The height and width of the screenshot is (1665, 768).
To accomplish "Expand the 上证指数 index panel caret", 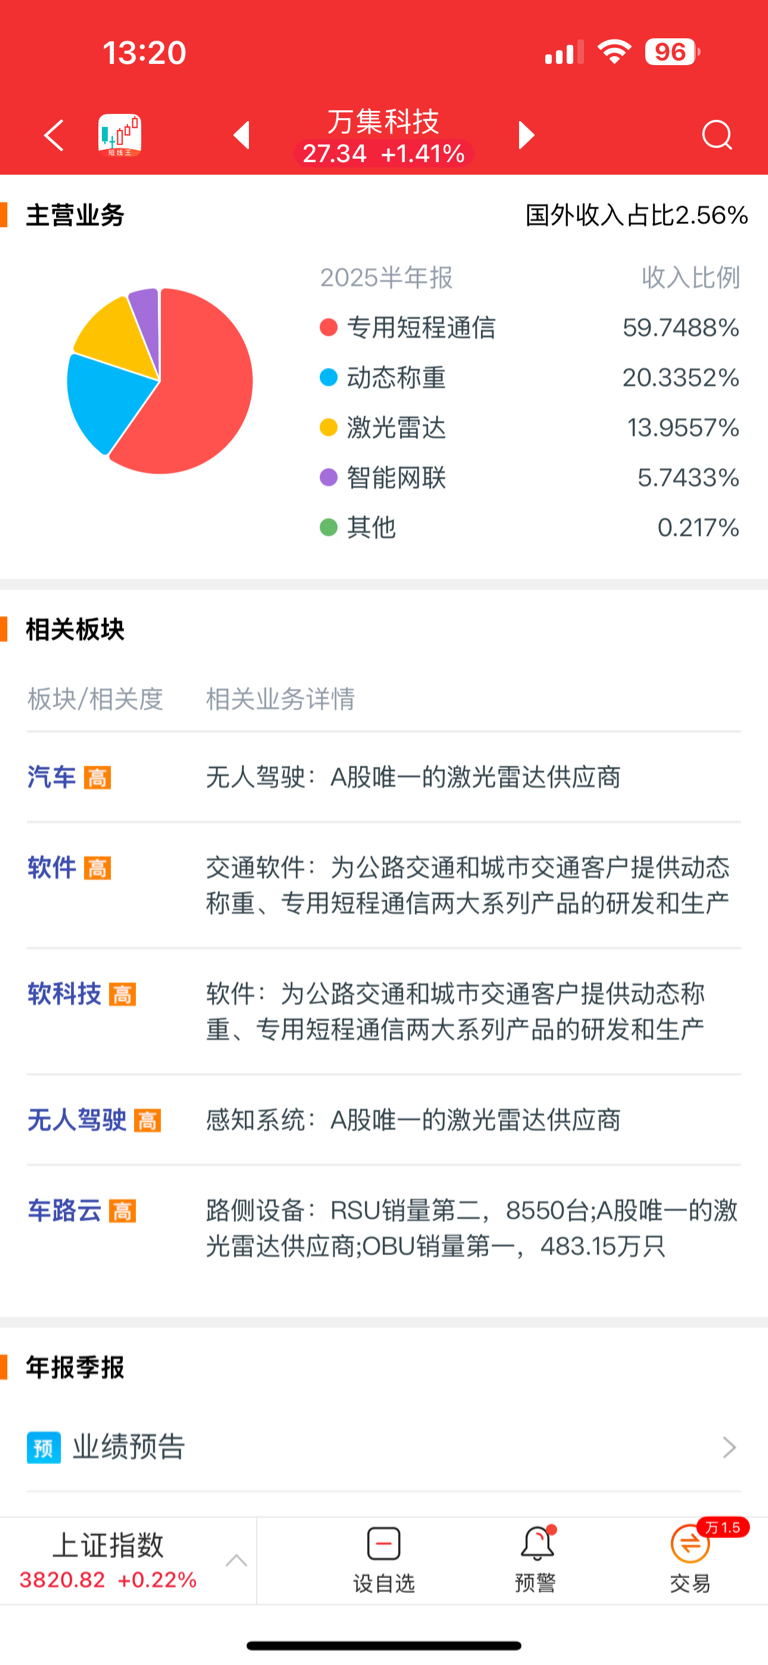I will click(x=236, y=1560).
